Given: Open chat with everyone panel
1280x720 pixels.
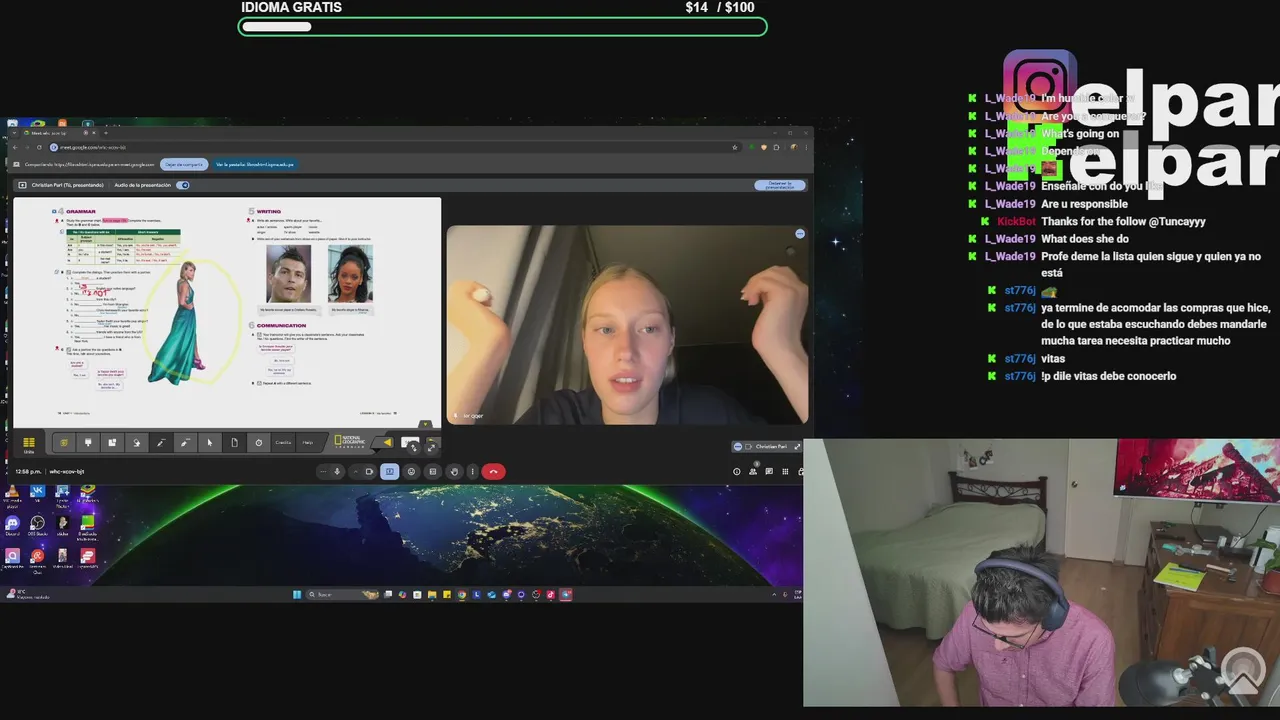Looking at the screenshot, I should [x=769, y=471].
